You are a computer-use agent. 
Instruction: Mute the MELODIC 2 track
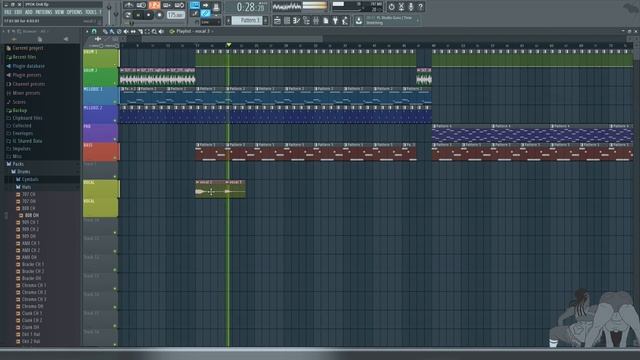(115, 121)
